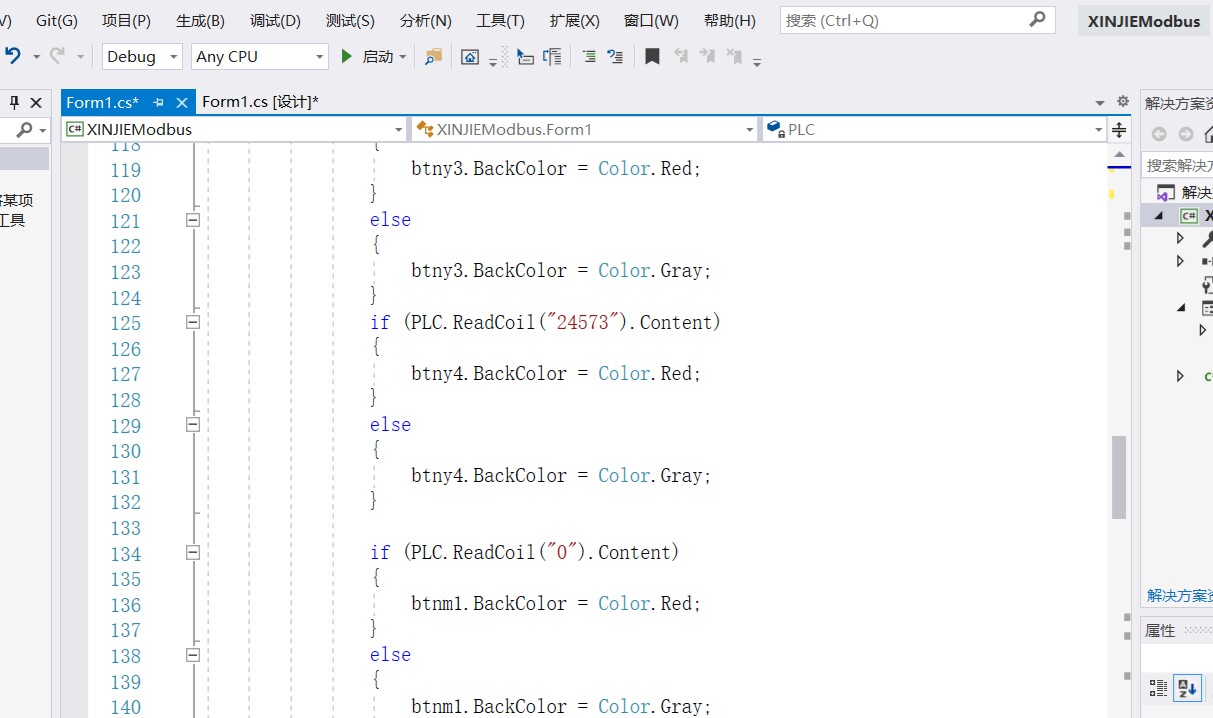
Task: Click the undo arrow icon
Action: [x=12, y=56]
